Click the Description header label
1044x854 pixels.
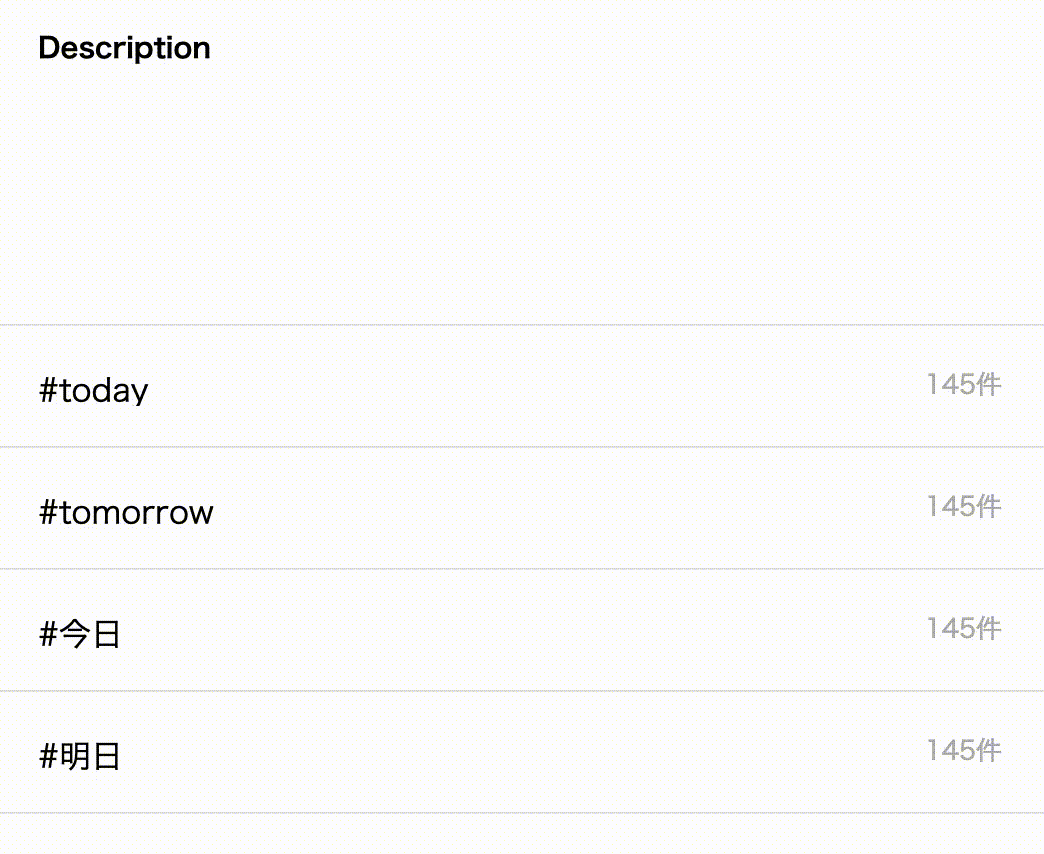click(x=124, y=48)
